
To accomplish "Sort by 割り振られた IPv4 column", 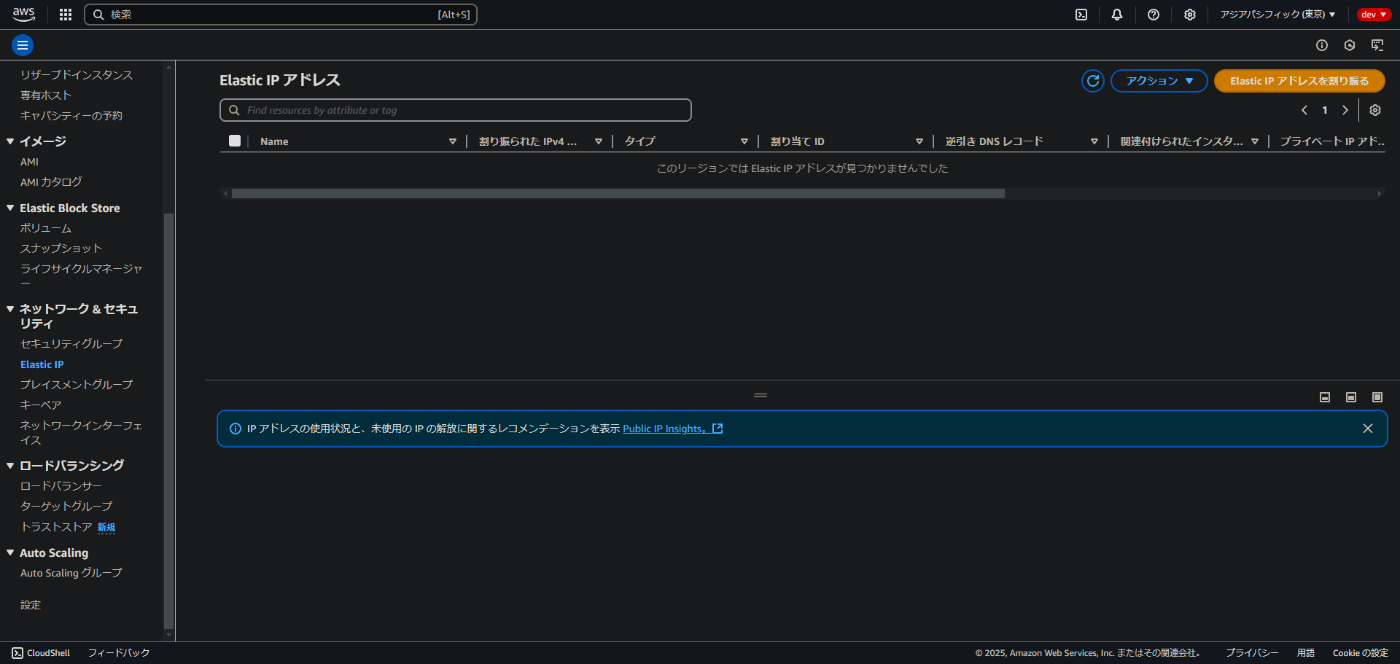I will [598, 141].
